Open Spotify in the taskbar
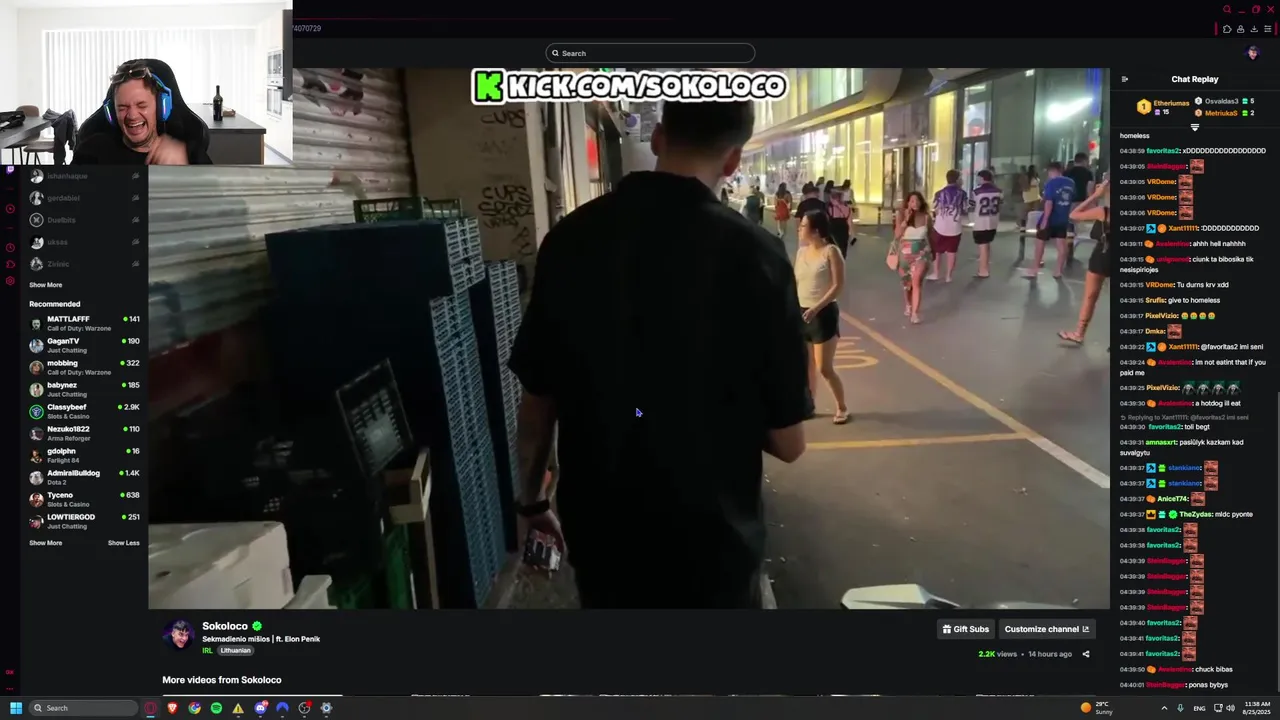The width and height of the screenshot is (1280, 720). 216,708
